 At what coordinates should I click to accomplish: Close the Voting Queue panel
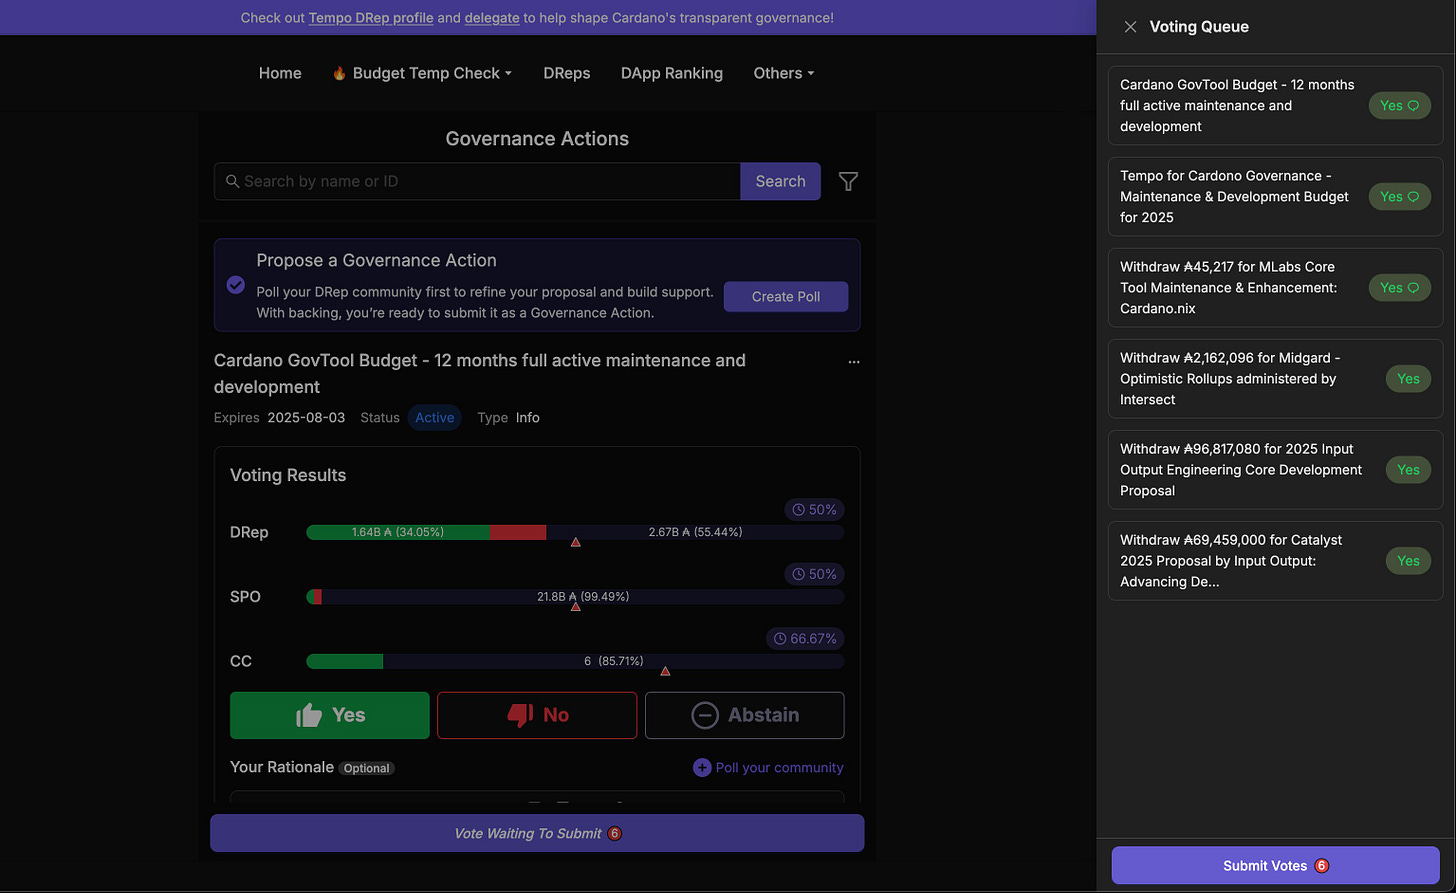pos(1130,27)
